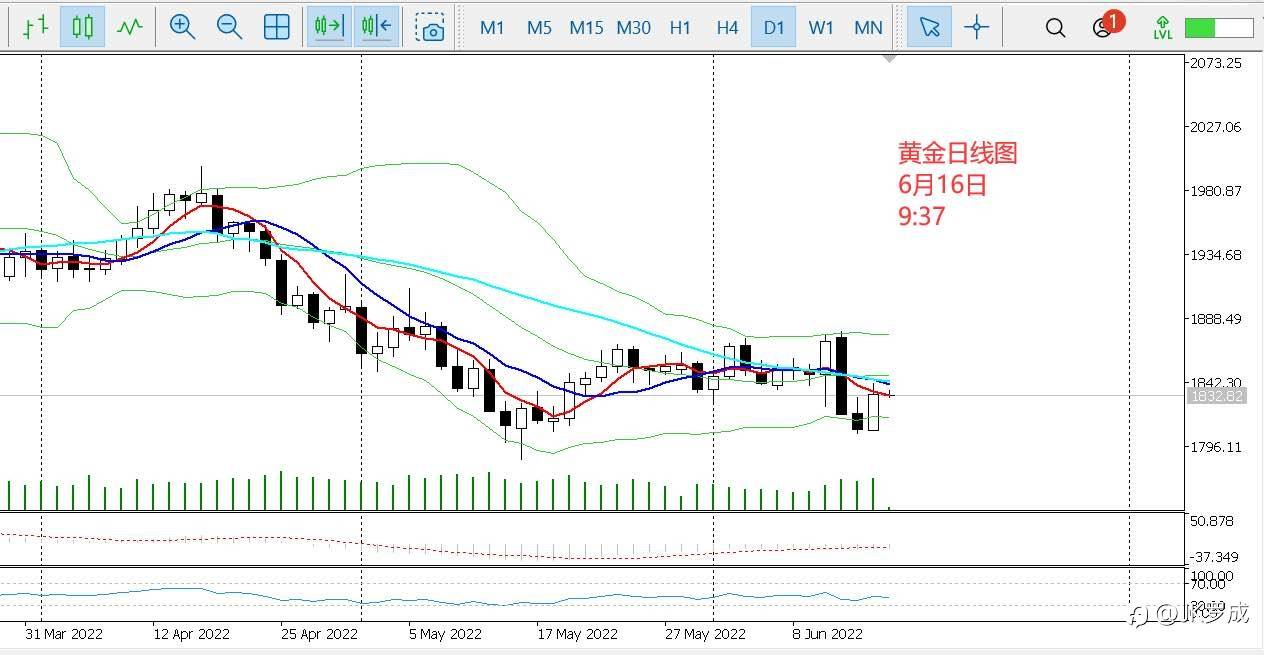Select the red 黄金日线图 text label
Viewport: 1264px width, 655px height.
click(957, 153)
